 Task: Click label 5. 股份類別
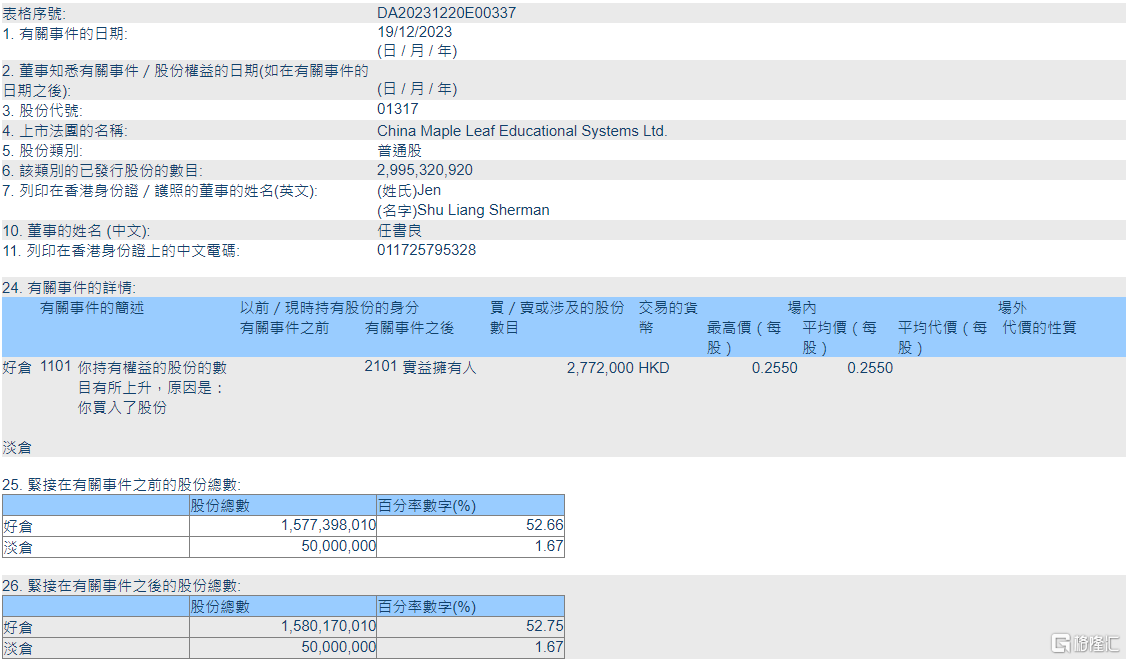pos(42,151)
